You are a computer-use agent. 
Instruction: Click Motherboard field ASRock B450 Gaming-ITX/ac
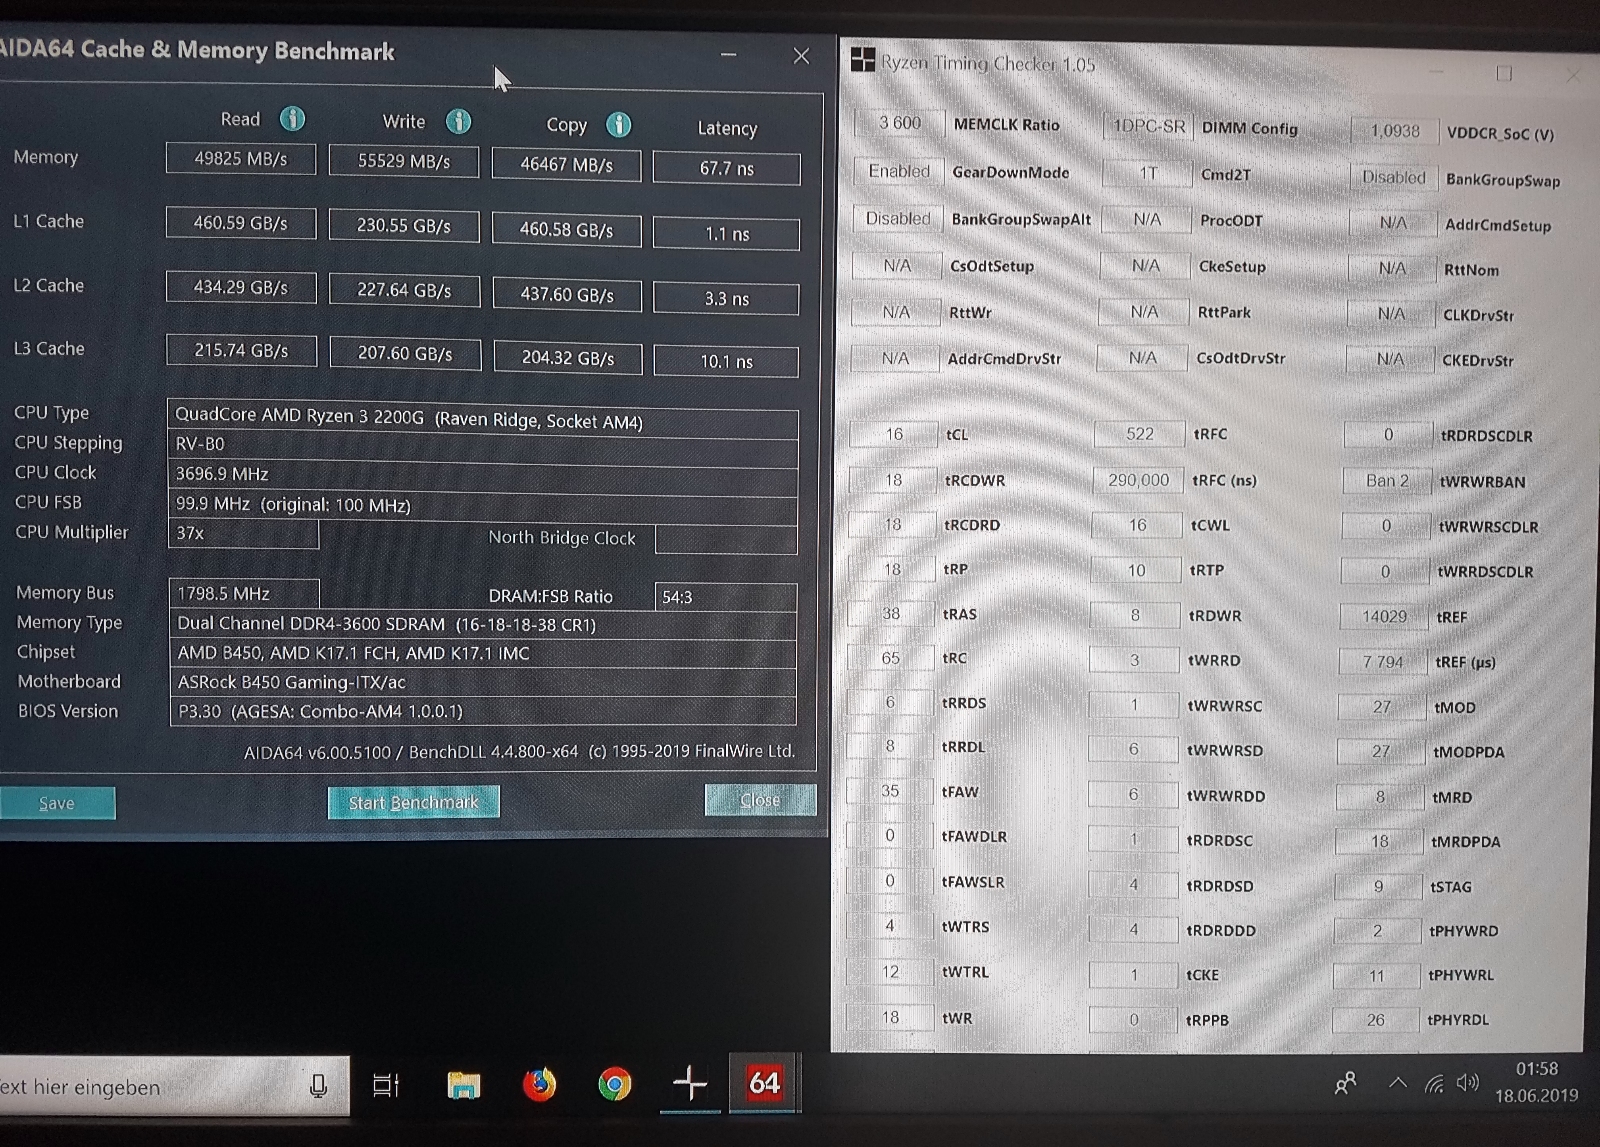point(484,682)
